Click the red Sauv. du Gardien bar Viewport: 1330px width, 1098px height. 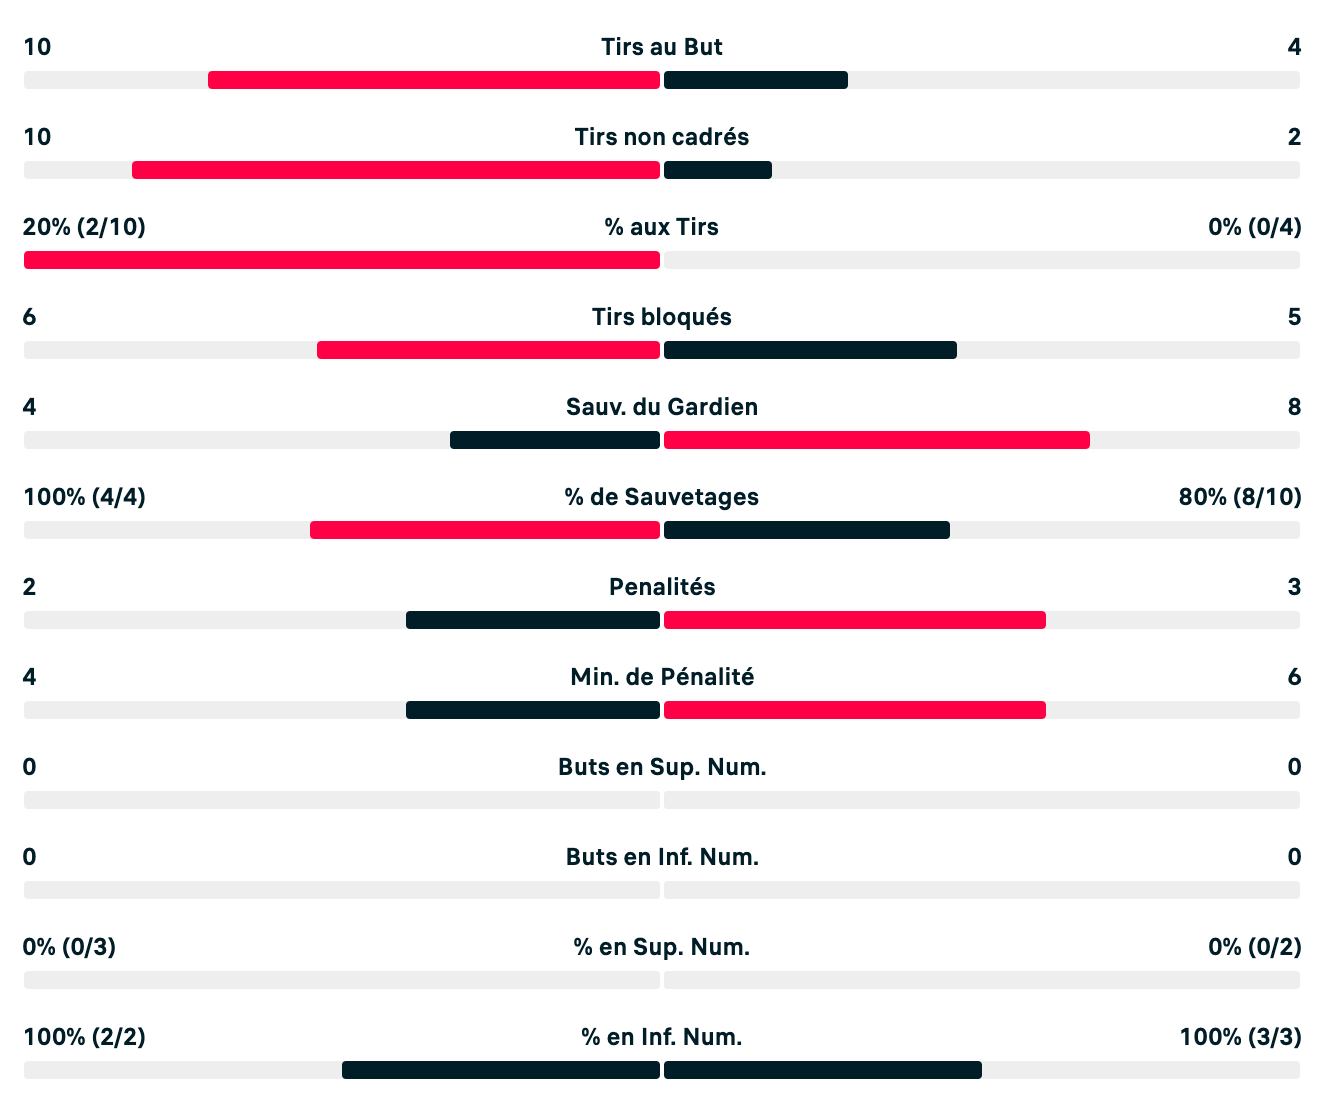(x=877, y=440)
